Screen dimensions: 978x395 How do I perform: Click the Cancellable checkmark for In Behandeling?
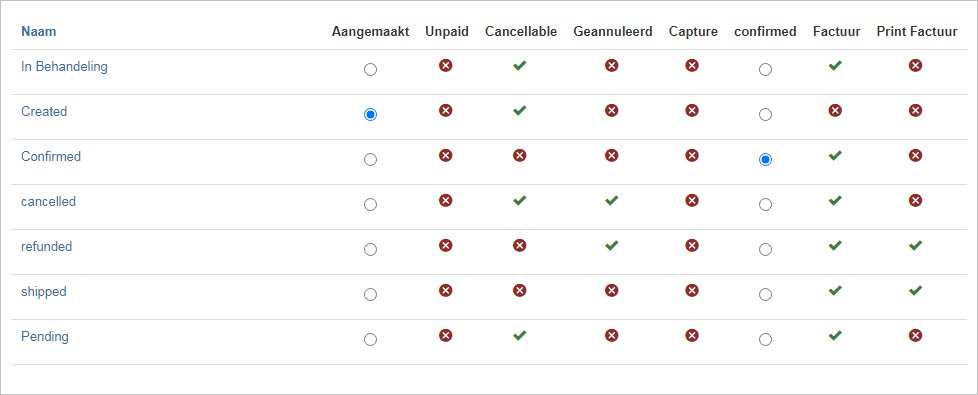click(x=520, y=66)
